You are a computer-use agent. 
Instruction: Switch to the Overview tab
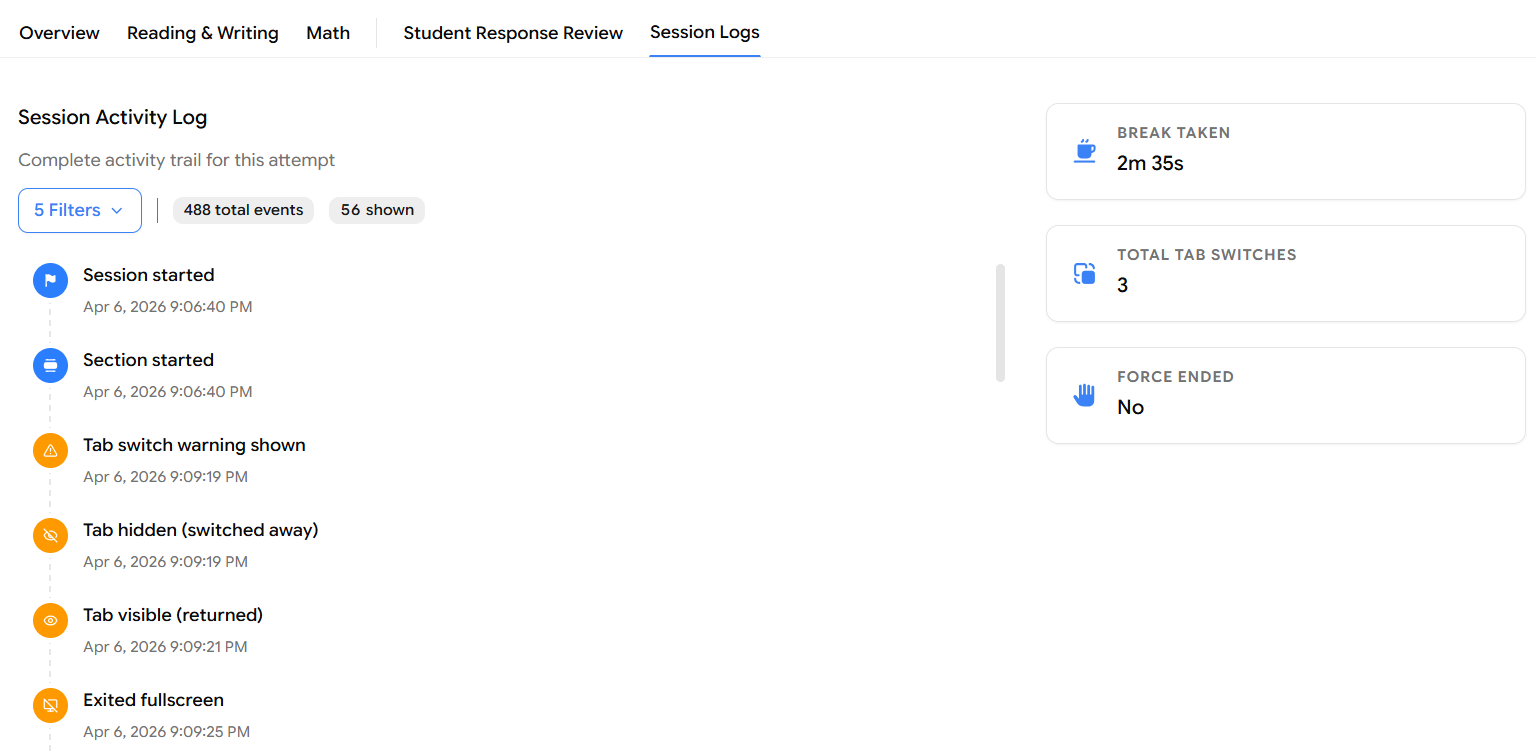(59, 33)
